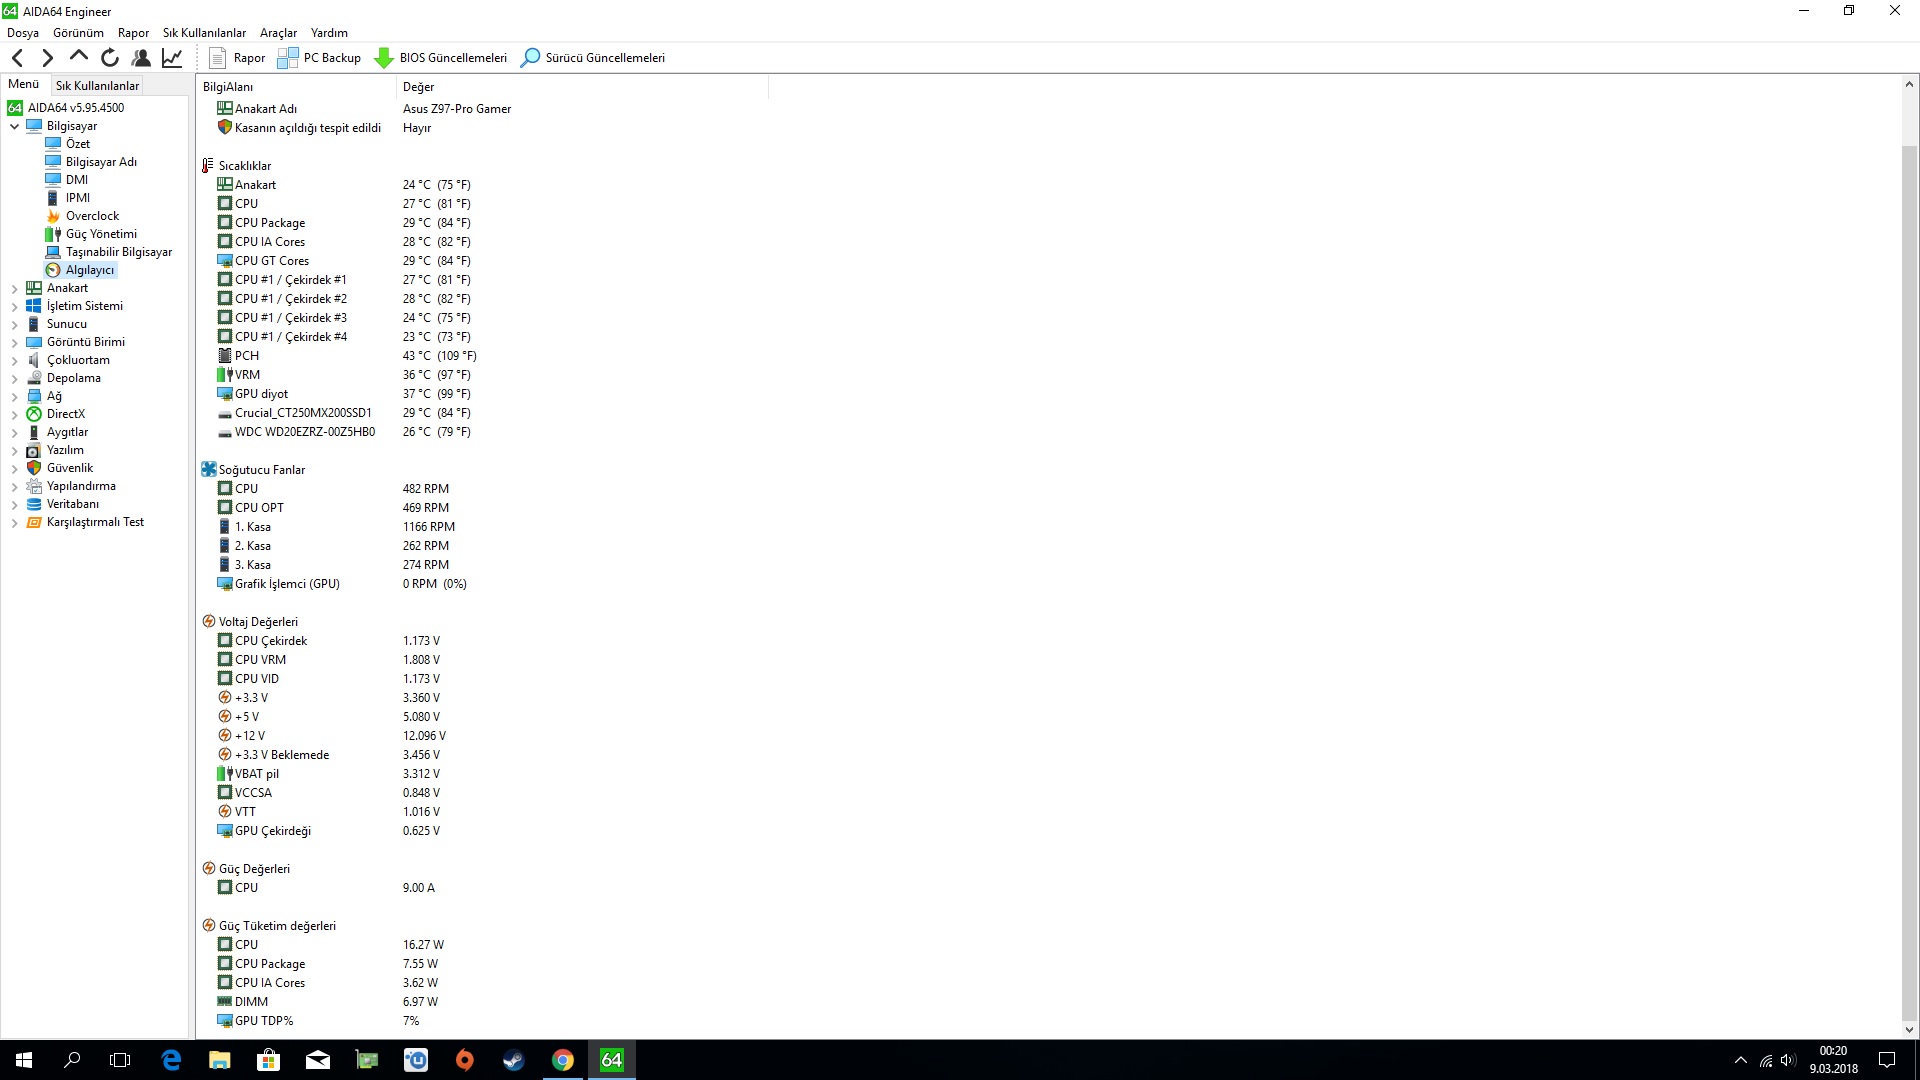Open Sürücü Güncellemeleri

click(x=593, y=58)
